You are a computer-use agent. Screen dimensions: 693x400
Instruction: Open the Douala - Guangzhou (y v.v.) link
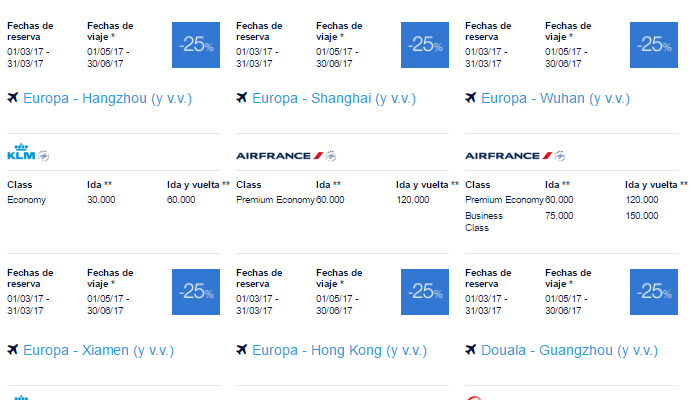[570, 350]
